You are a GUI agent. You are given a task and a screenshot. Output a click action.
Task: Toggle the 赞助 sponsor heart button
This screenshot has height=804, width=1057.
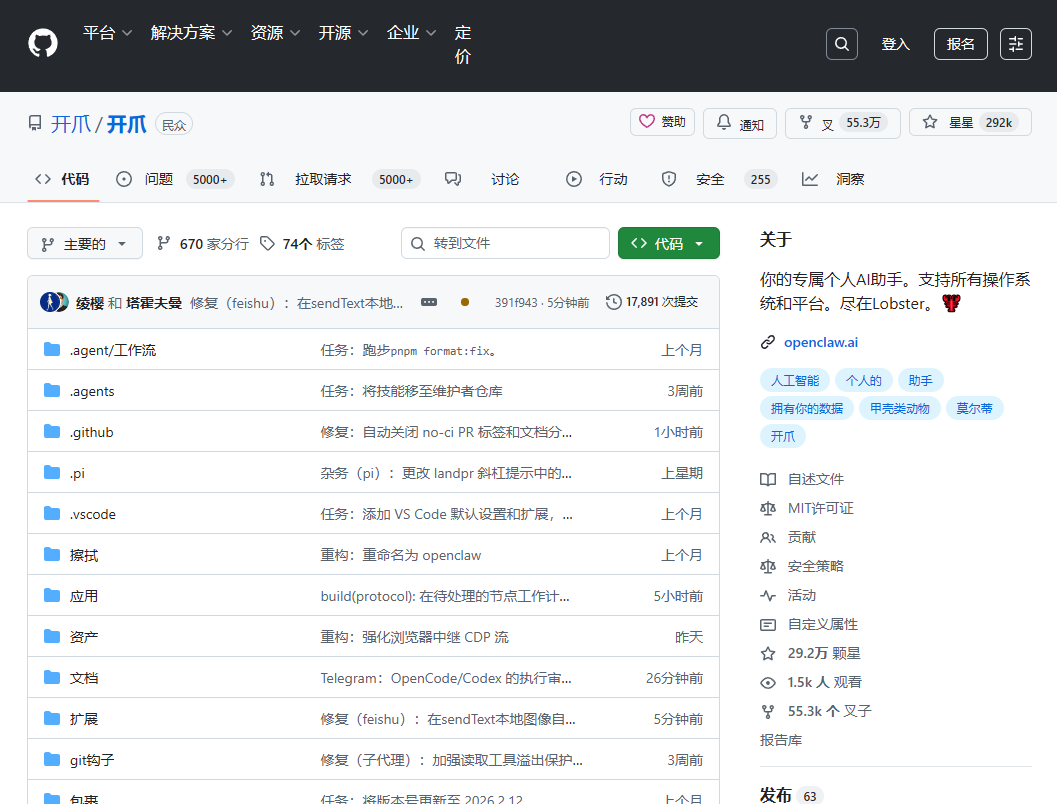click(662, 122)
